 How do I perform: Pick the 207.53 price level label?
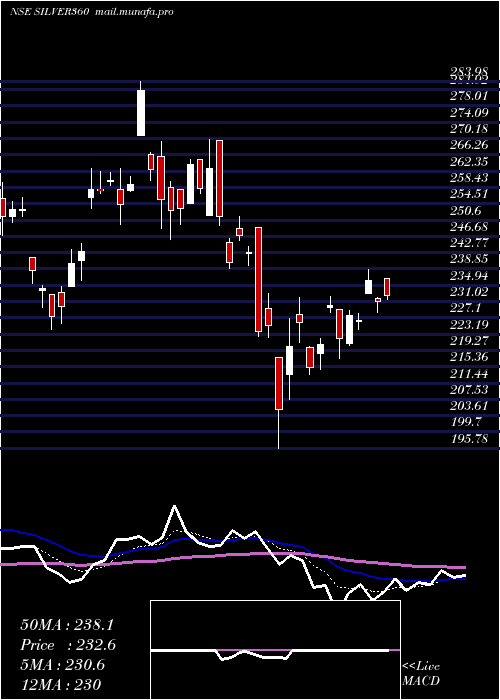coord(469,389)
